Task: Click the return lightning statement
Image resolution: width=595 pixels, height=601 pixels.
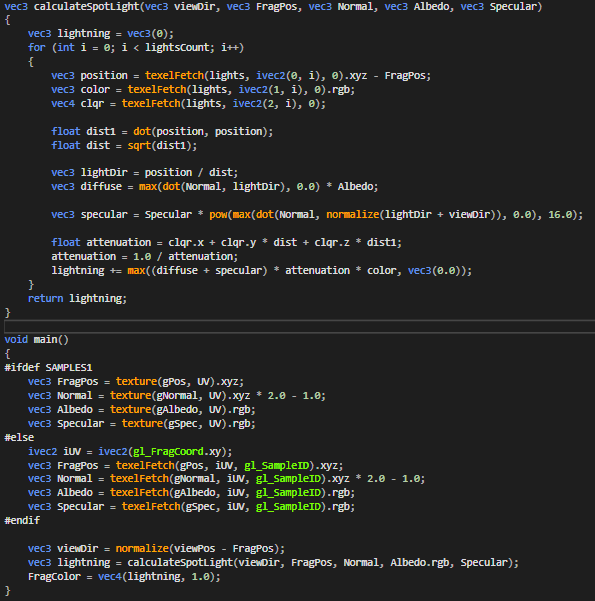Action: 77,299
